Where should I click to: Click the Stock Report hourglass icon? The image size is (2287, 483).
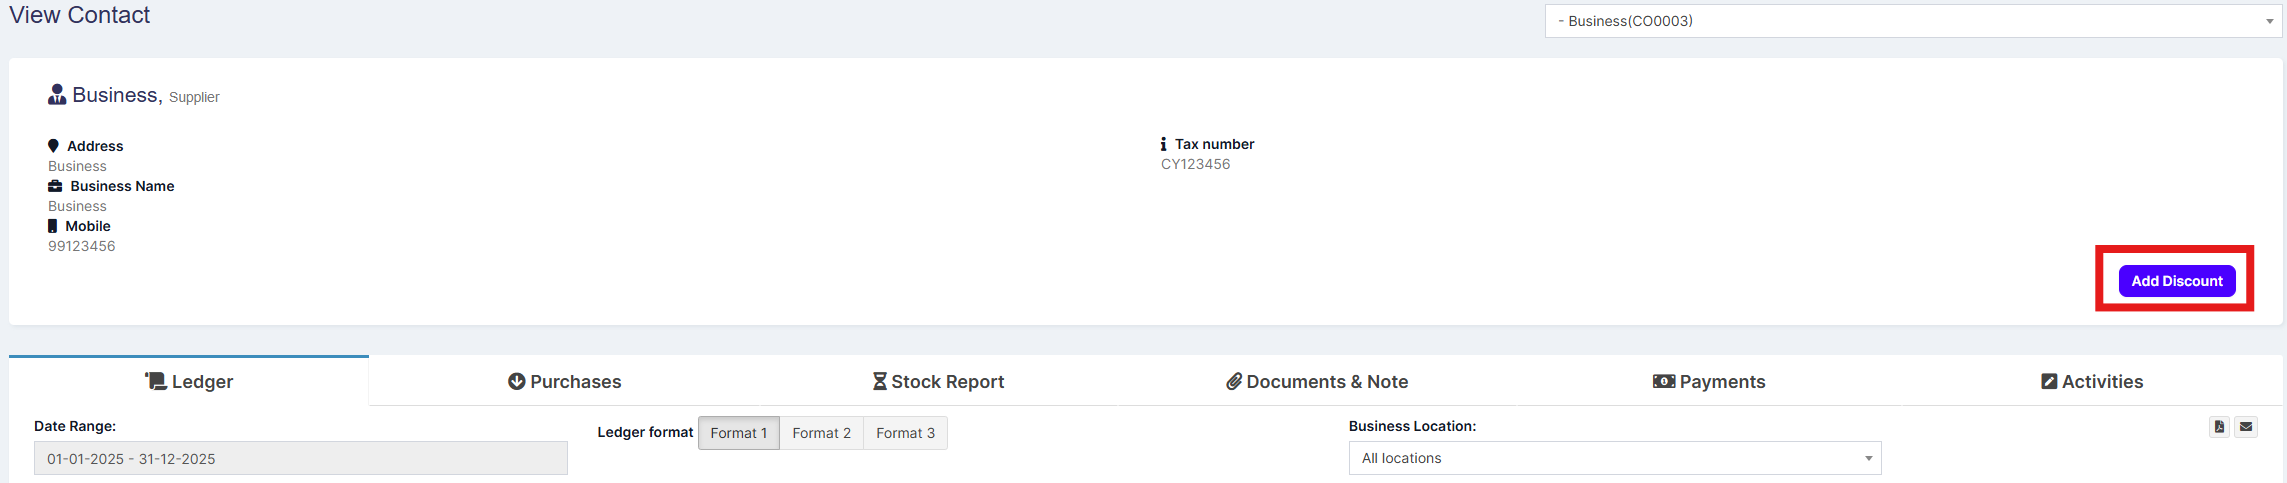pos(879,381)
